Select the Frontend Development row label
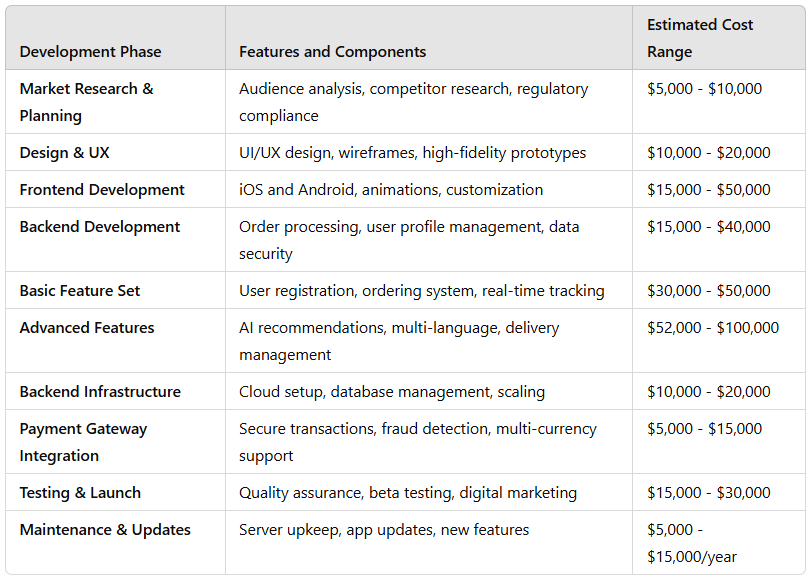 tap(102, 190)
